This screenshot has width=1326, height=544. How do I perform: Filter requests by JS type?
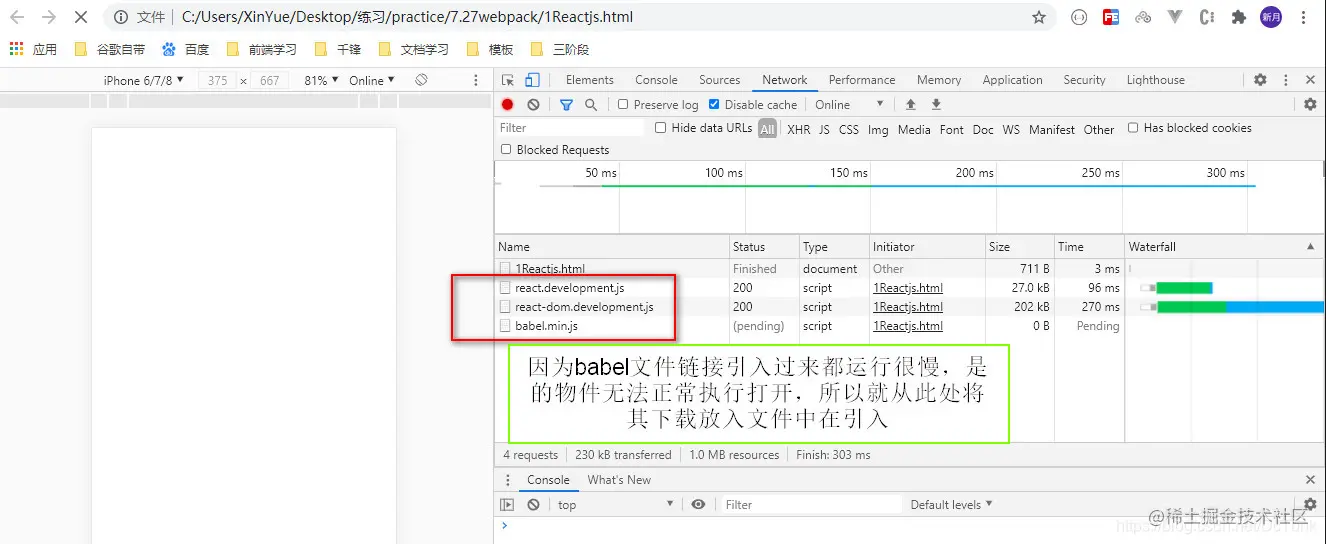coord(824,129)
